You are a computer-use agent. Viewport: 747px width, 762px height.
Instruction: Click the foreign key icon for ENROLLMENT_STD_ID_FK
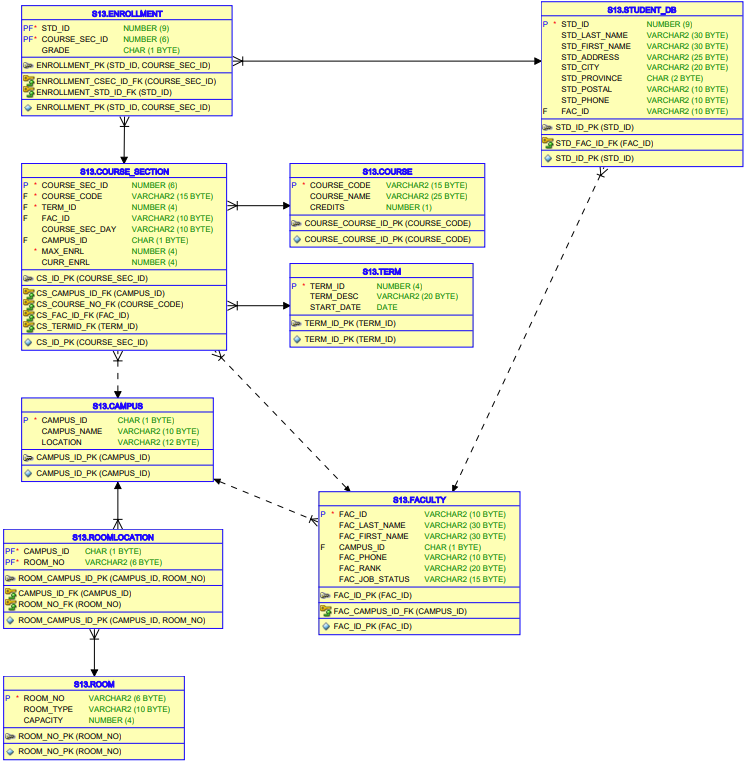pyautogui.click(x=29, y=91)
